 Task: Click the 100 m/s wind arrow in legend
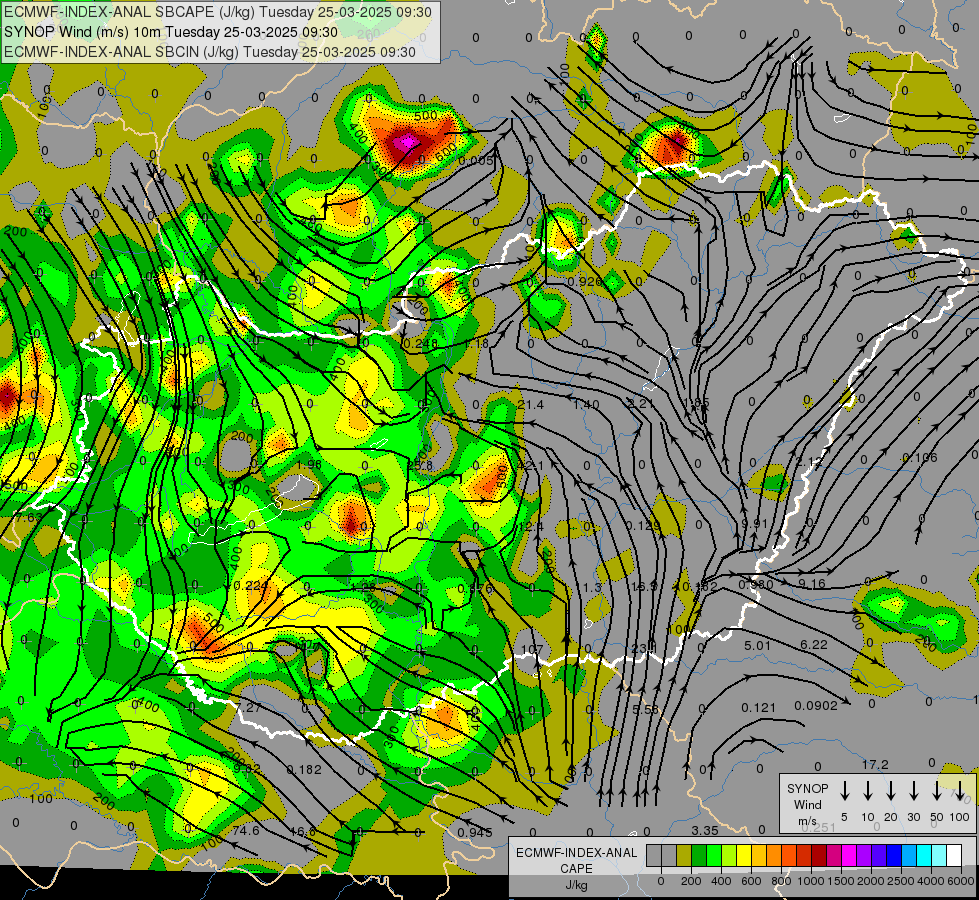(x=960, y=791)
